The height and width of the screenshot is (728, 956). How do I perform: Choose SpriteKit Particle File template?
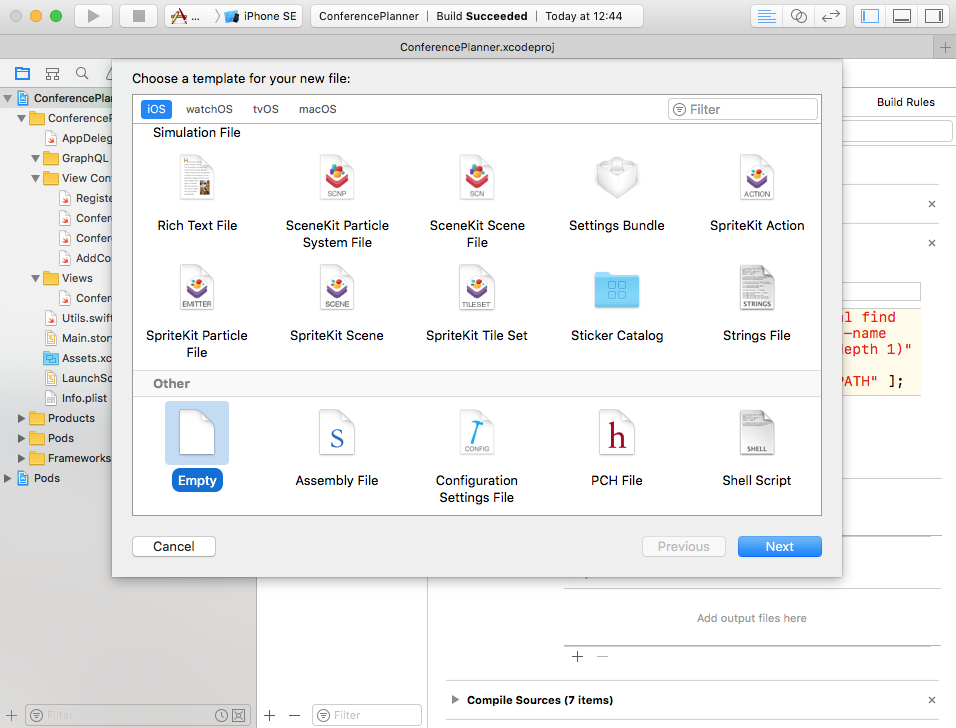coord(196,312)
